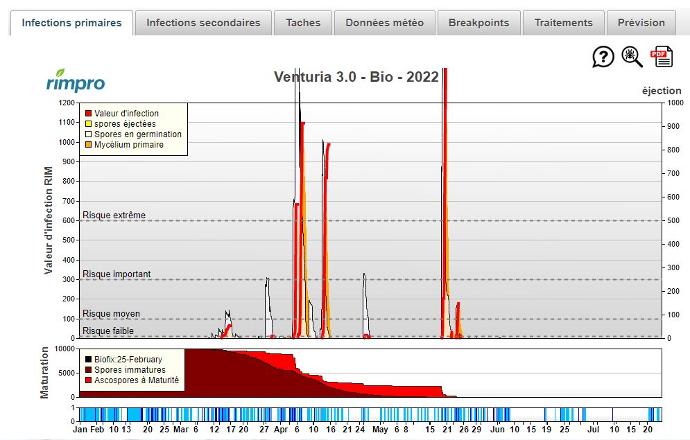Image resolution: width=690 pixels, height=440 pixels.
Task: Click the yellow spores éjectées legend swatch
Action: click(x=88, y=124)
